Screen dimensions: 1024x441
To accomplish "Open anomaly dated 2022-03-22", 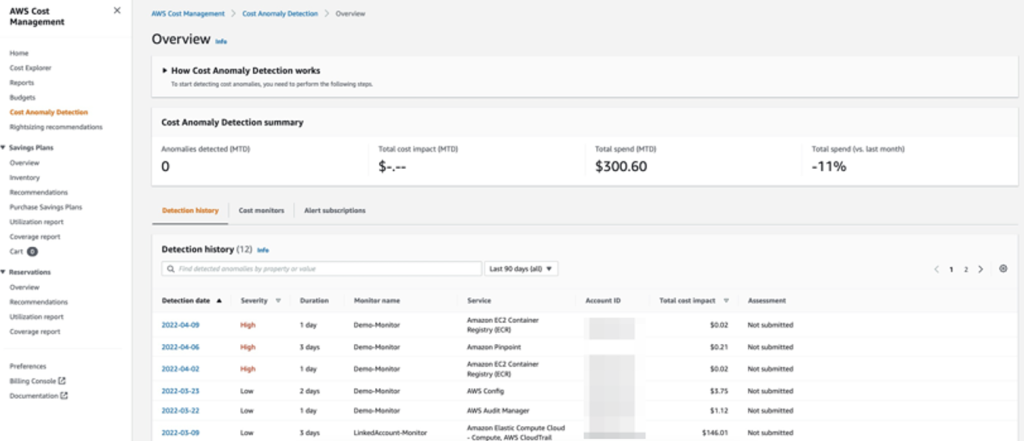I will 180,411.
